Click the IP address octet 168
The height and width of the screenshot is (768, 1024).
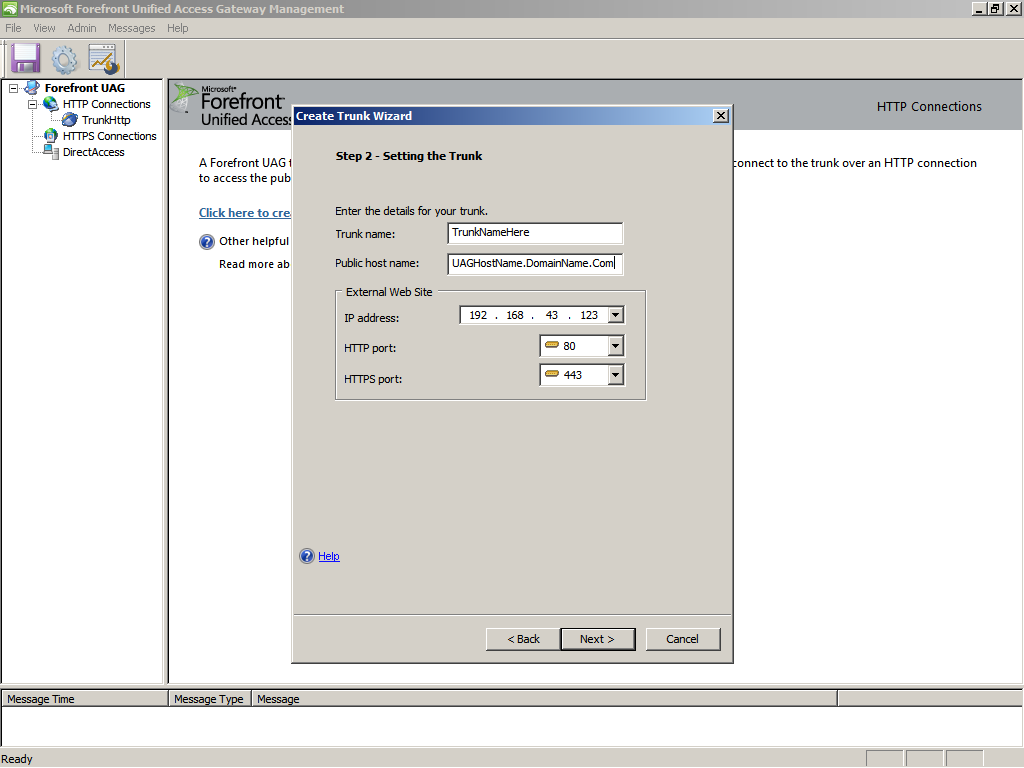coord(515,315)
